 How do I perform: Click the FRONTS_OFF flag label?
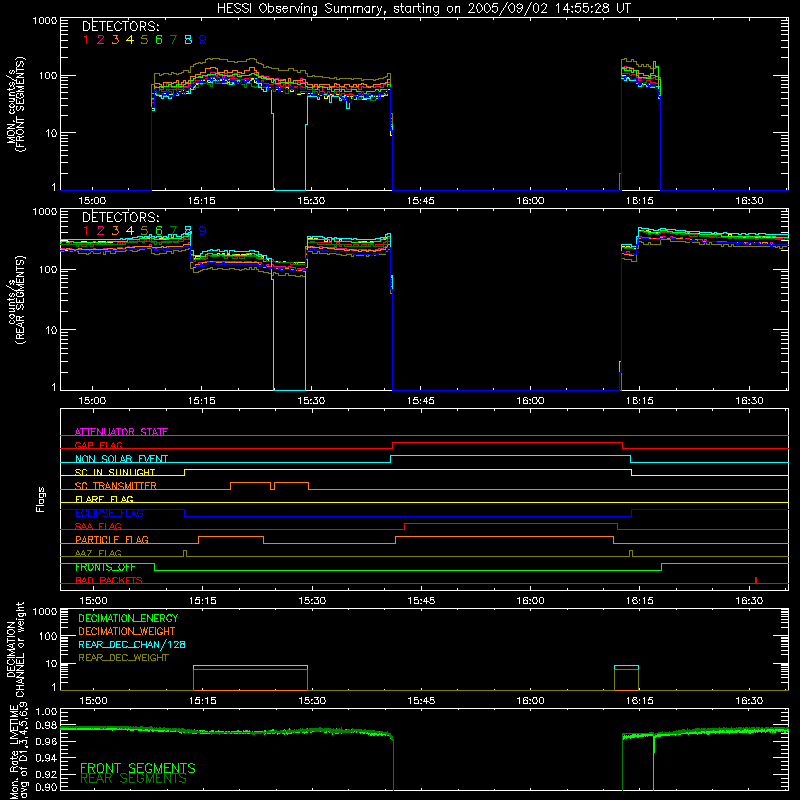(x=105, y=567)
